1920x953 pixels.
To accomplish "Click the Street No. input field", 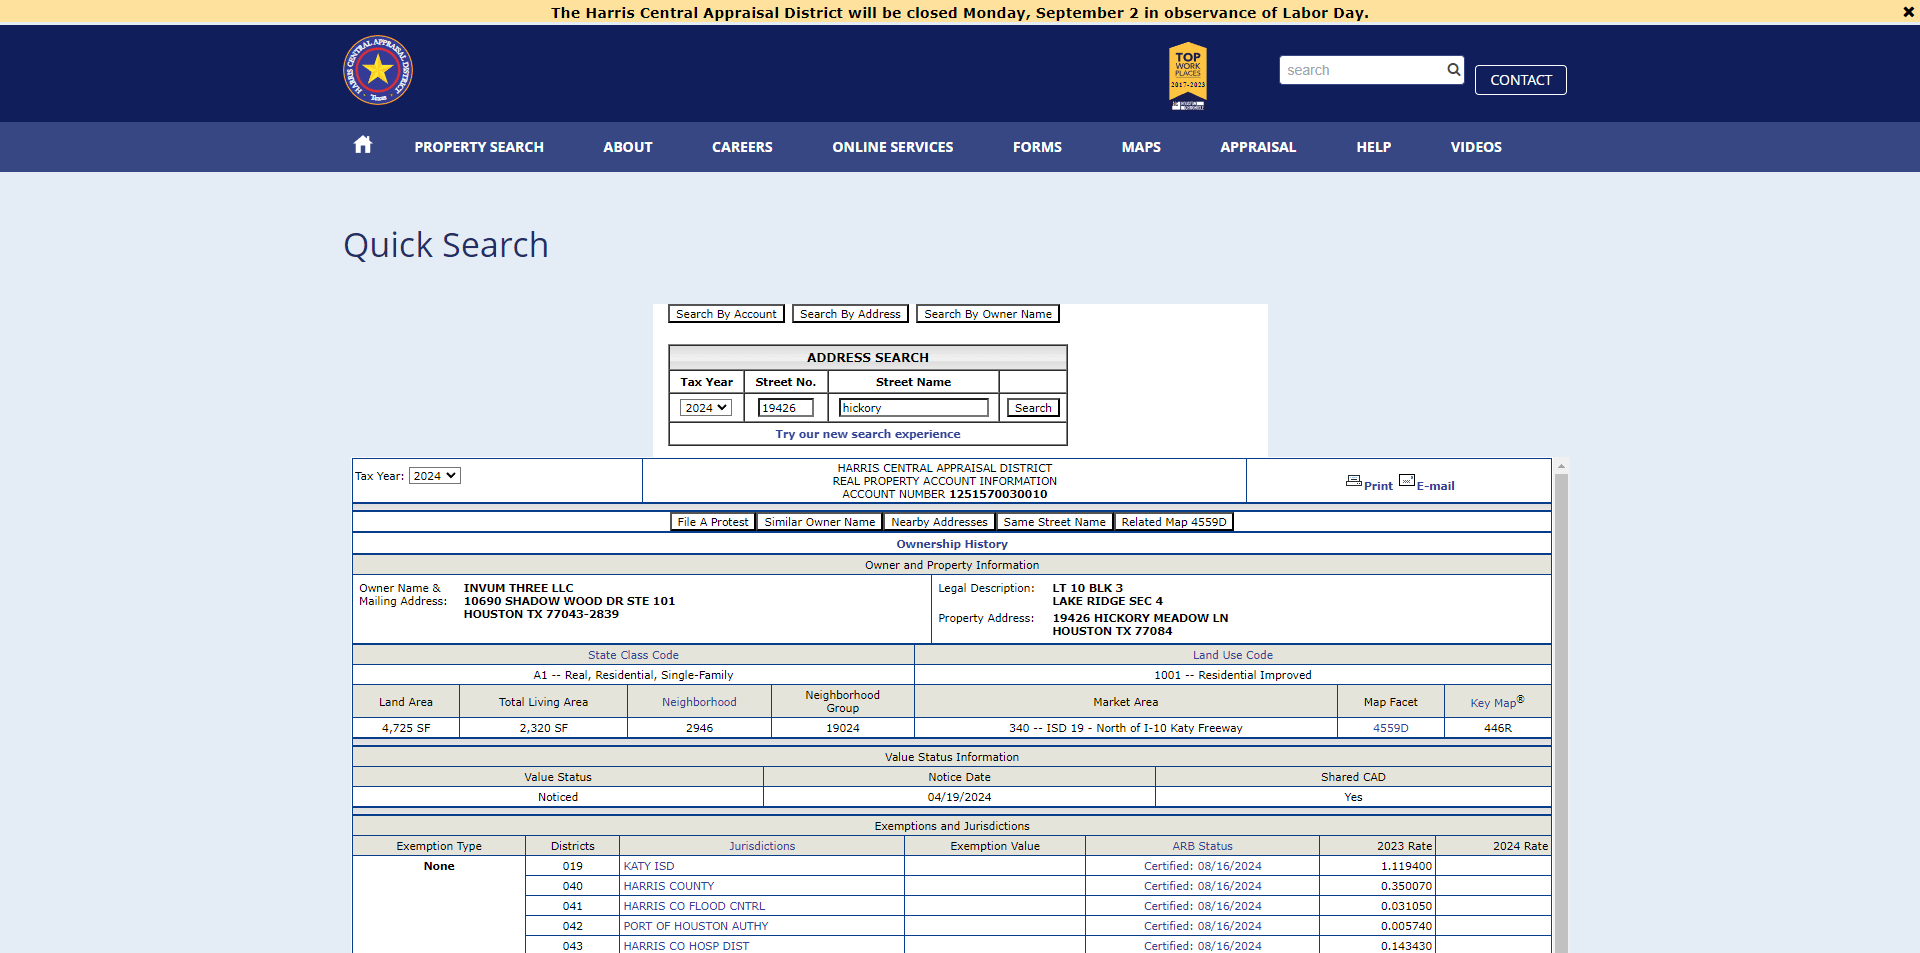I will point(786,408).
